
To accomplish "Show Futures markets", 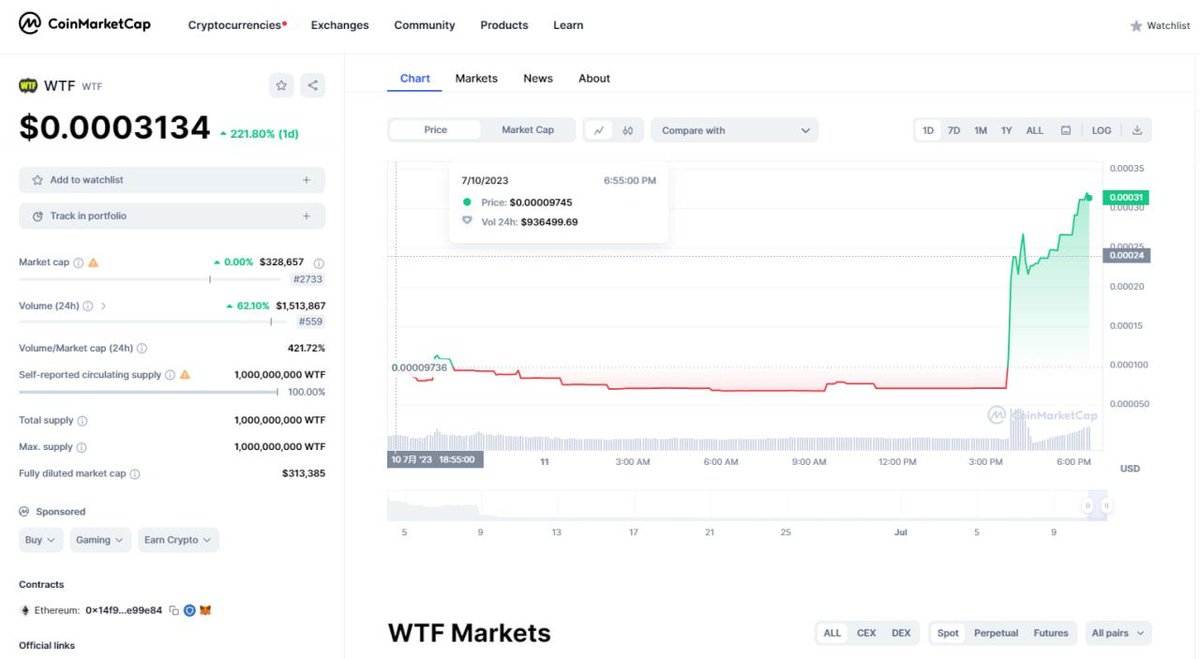I will pos(1051,633).
